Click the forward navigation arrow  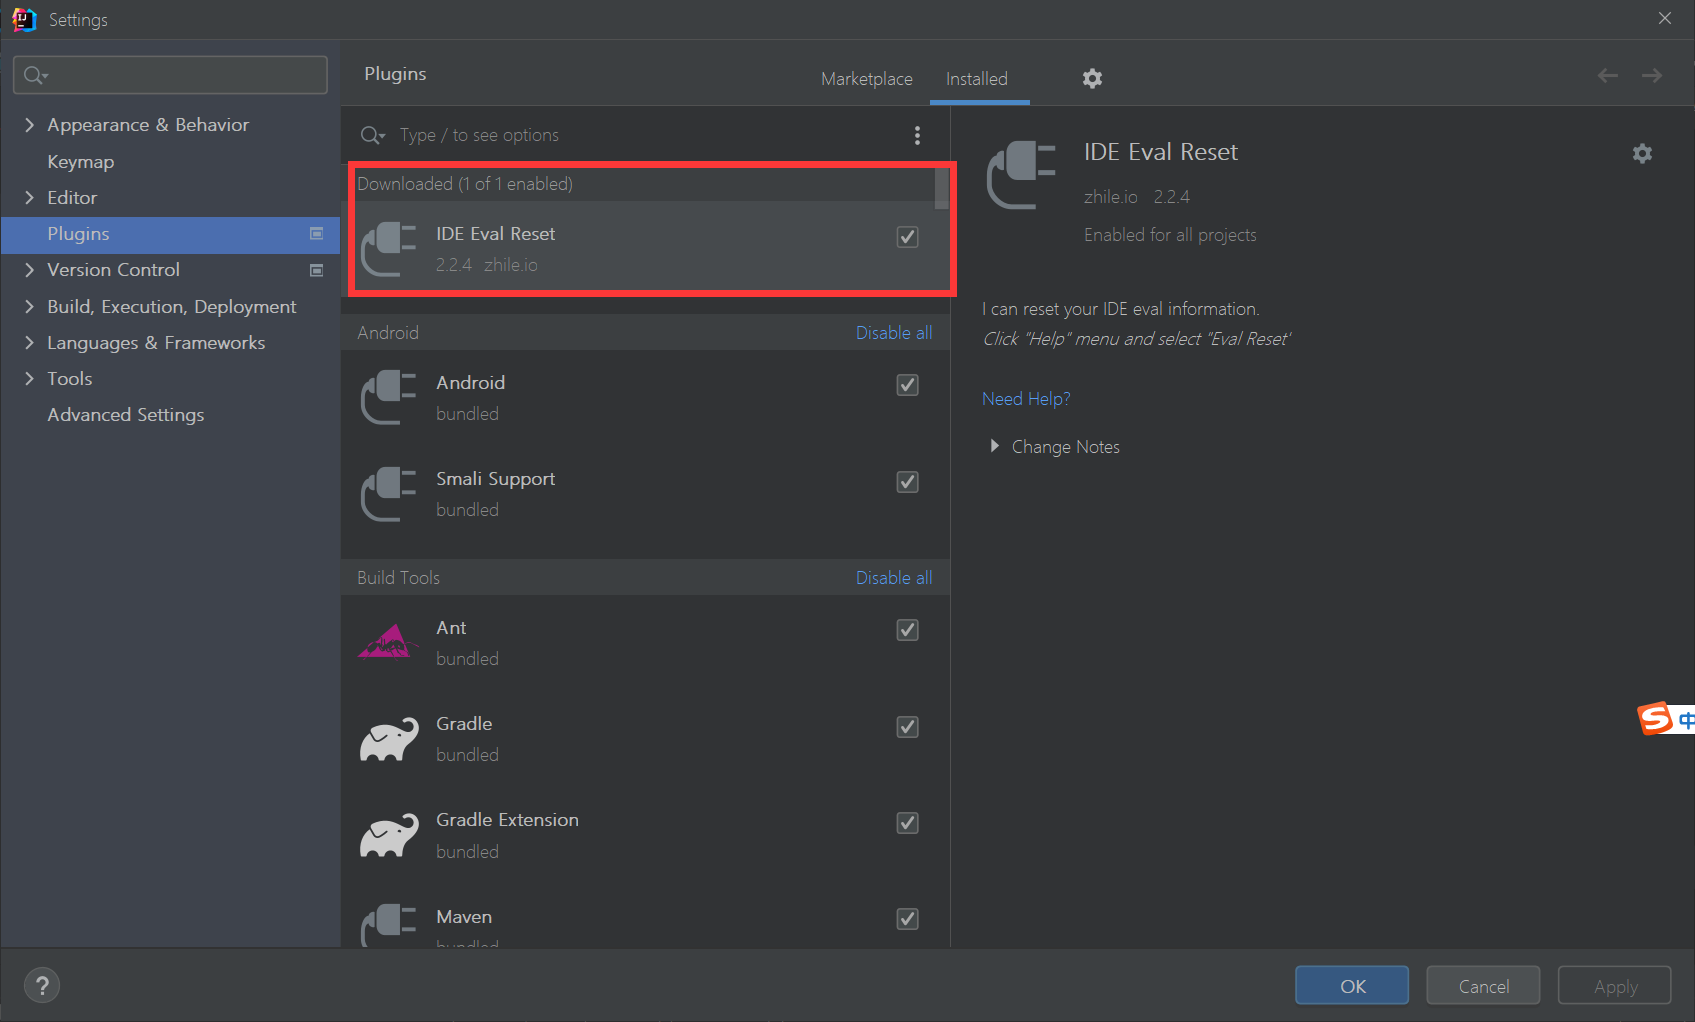tap(1652, 75)
